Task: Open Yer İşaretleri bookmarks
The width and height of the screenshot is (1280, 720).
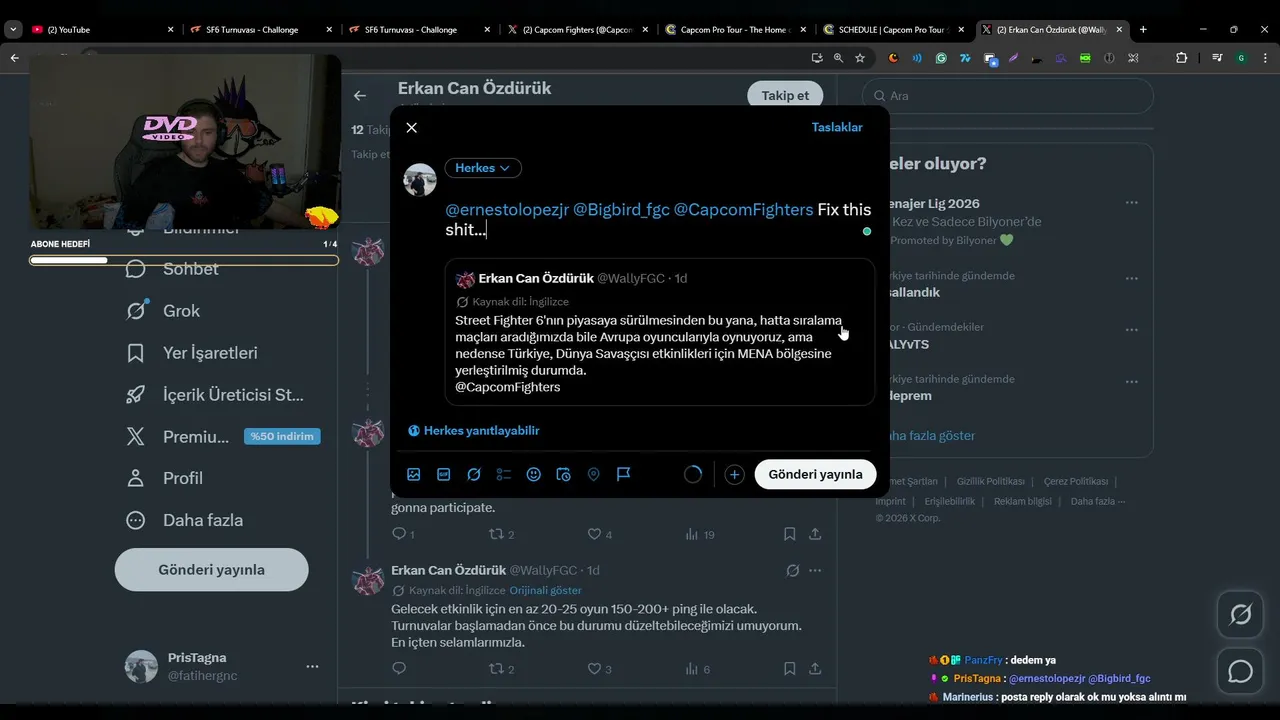Action: [x=192, y=353]
